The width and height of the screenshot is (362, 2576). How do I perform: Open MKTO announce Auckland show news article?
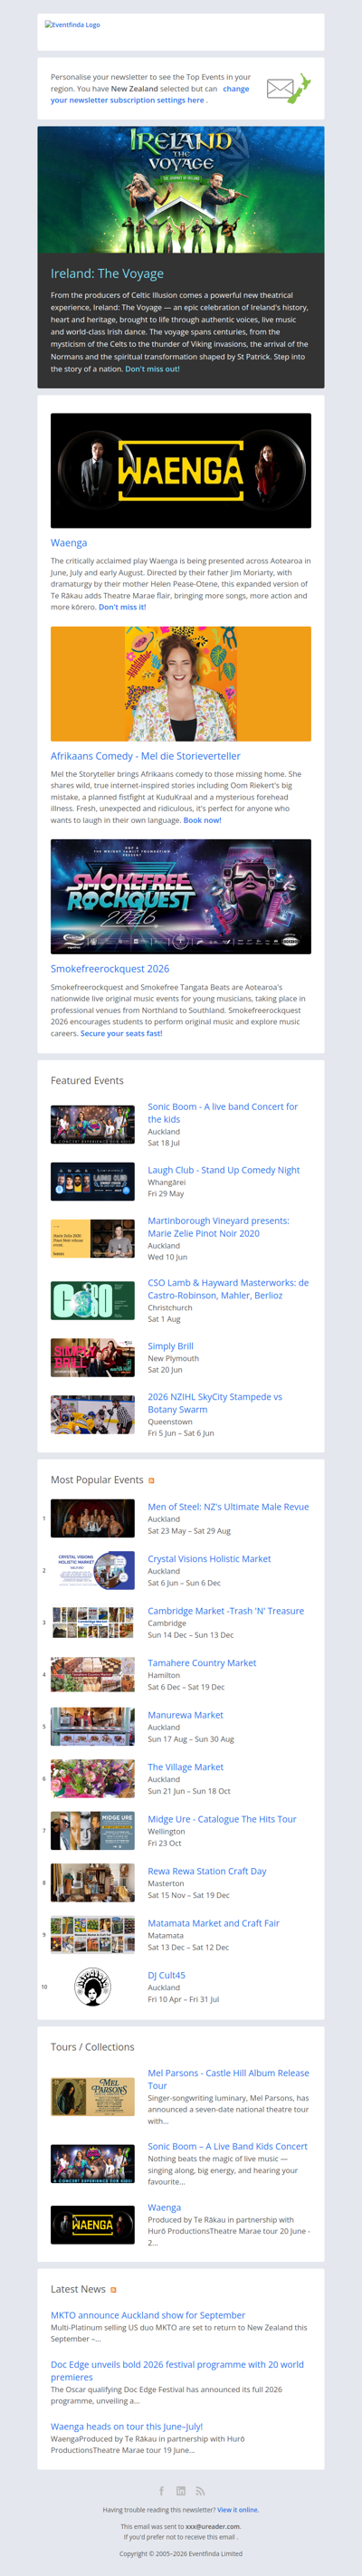(148, 2315)
